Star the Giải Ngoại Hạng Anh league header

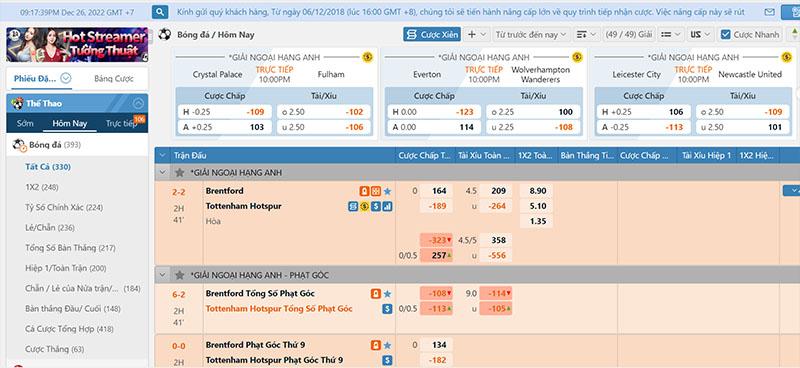[x=180, y=173]
